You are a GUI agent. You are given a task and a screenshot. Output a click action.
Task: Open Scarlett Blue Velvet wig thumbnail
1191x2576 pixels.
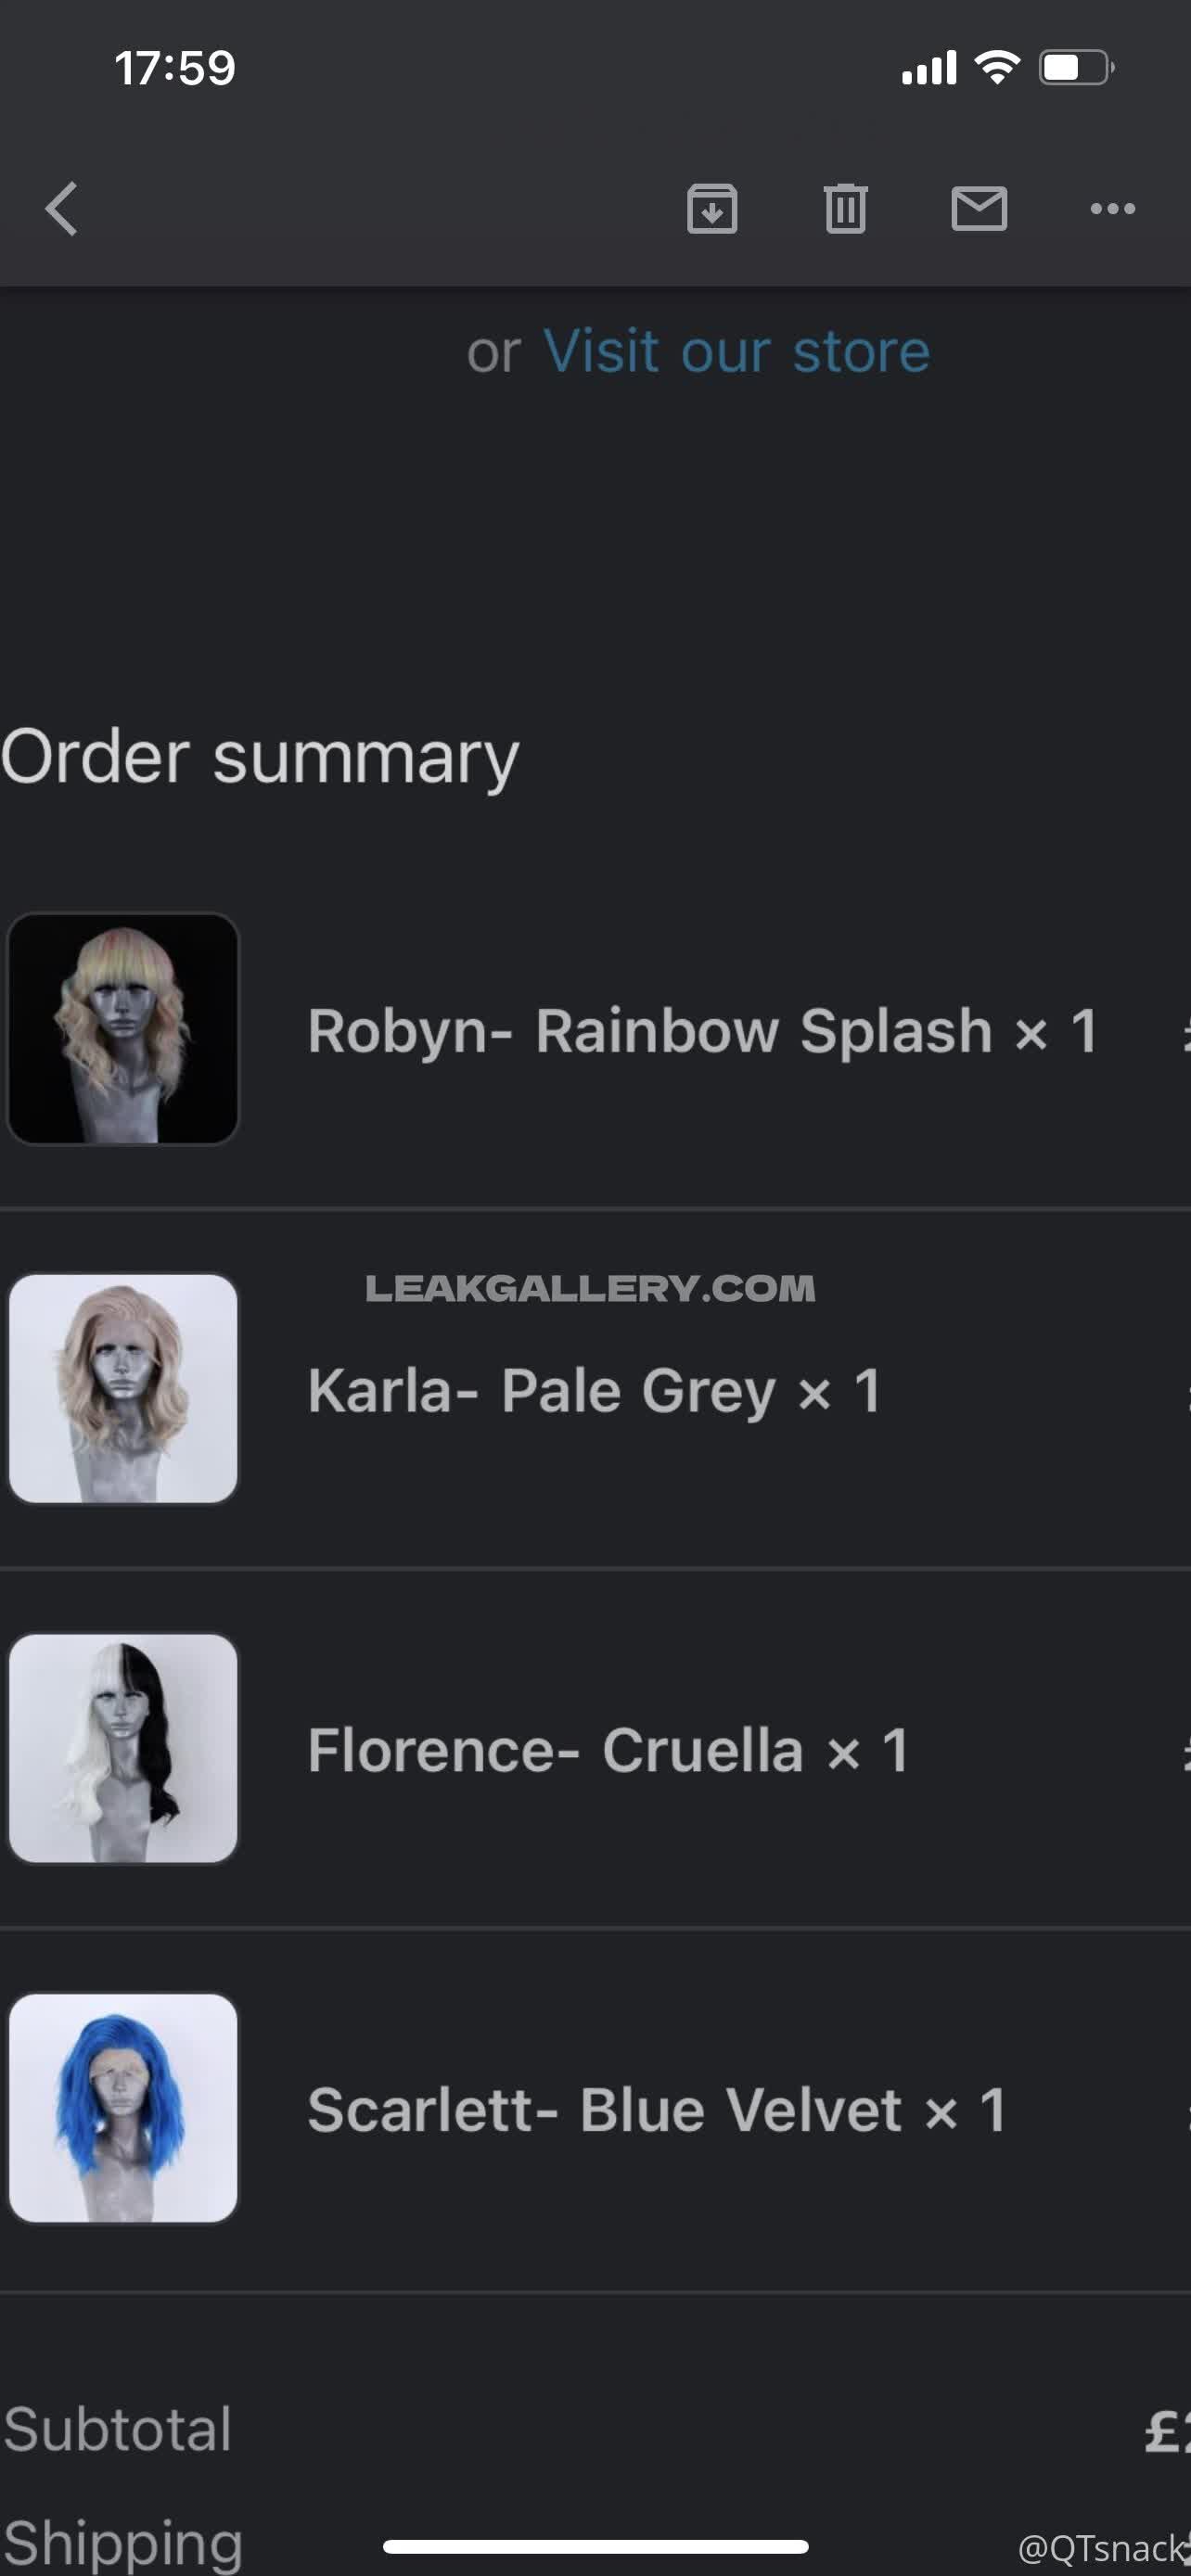123,2108
